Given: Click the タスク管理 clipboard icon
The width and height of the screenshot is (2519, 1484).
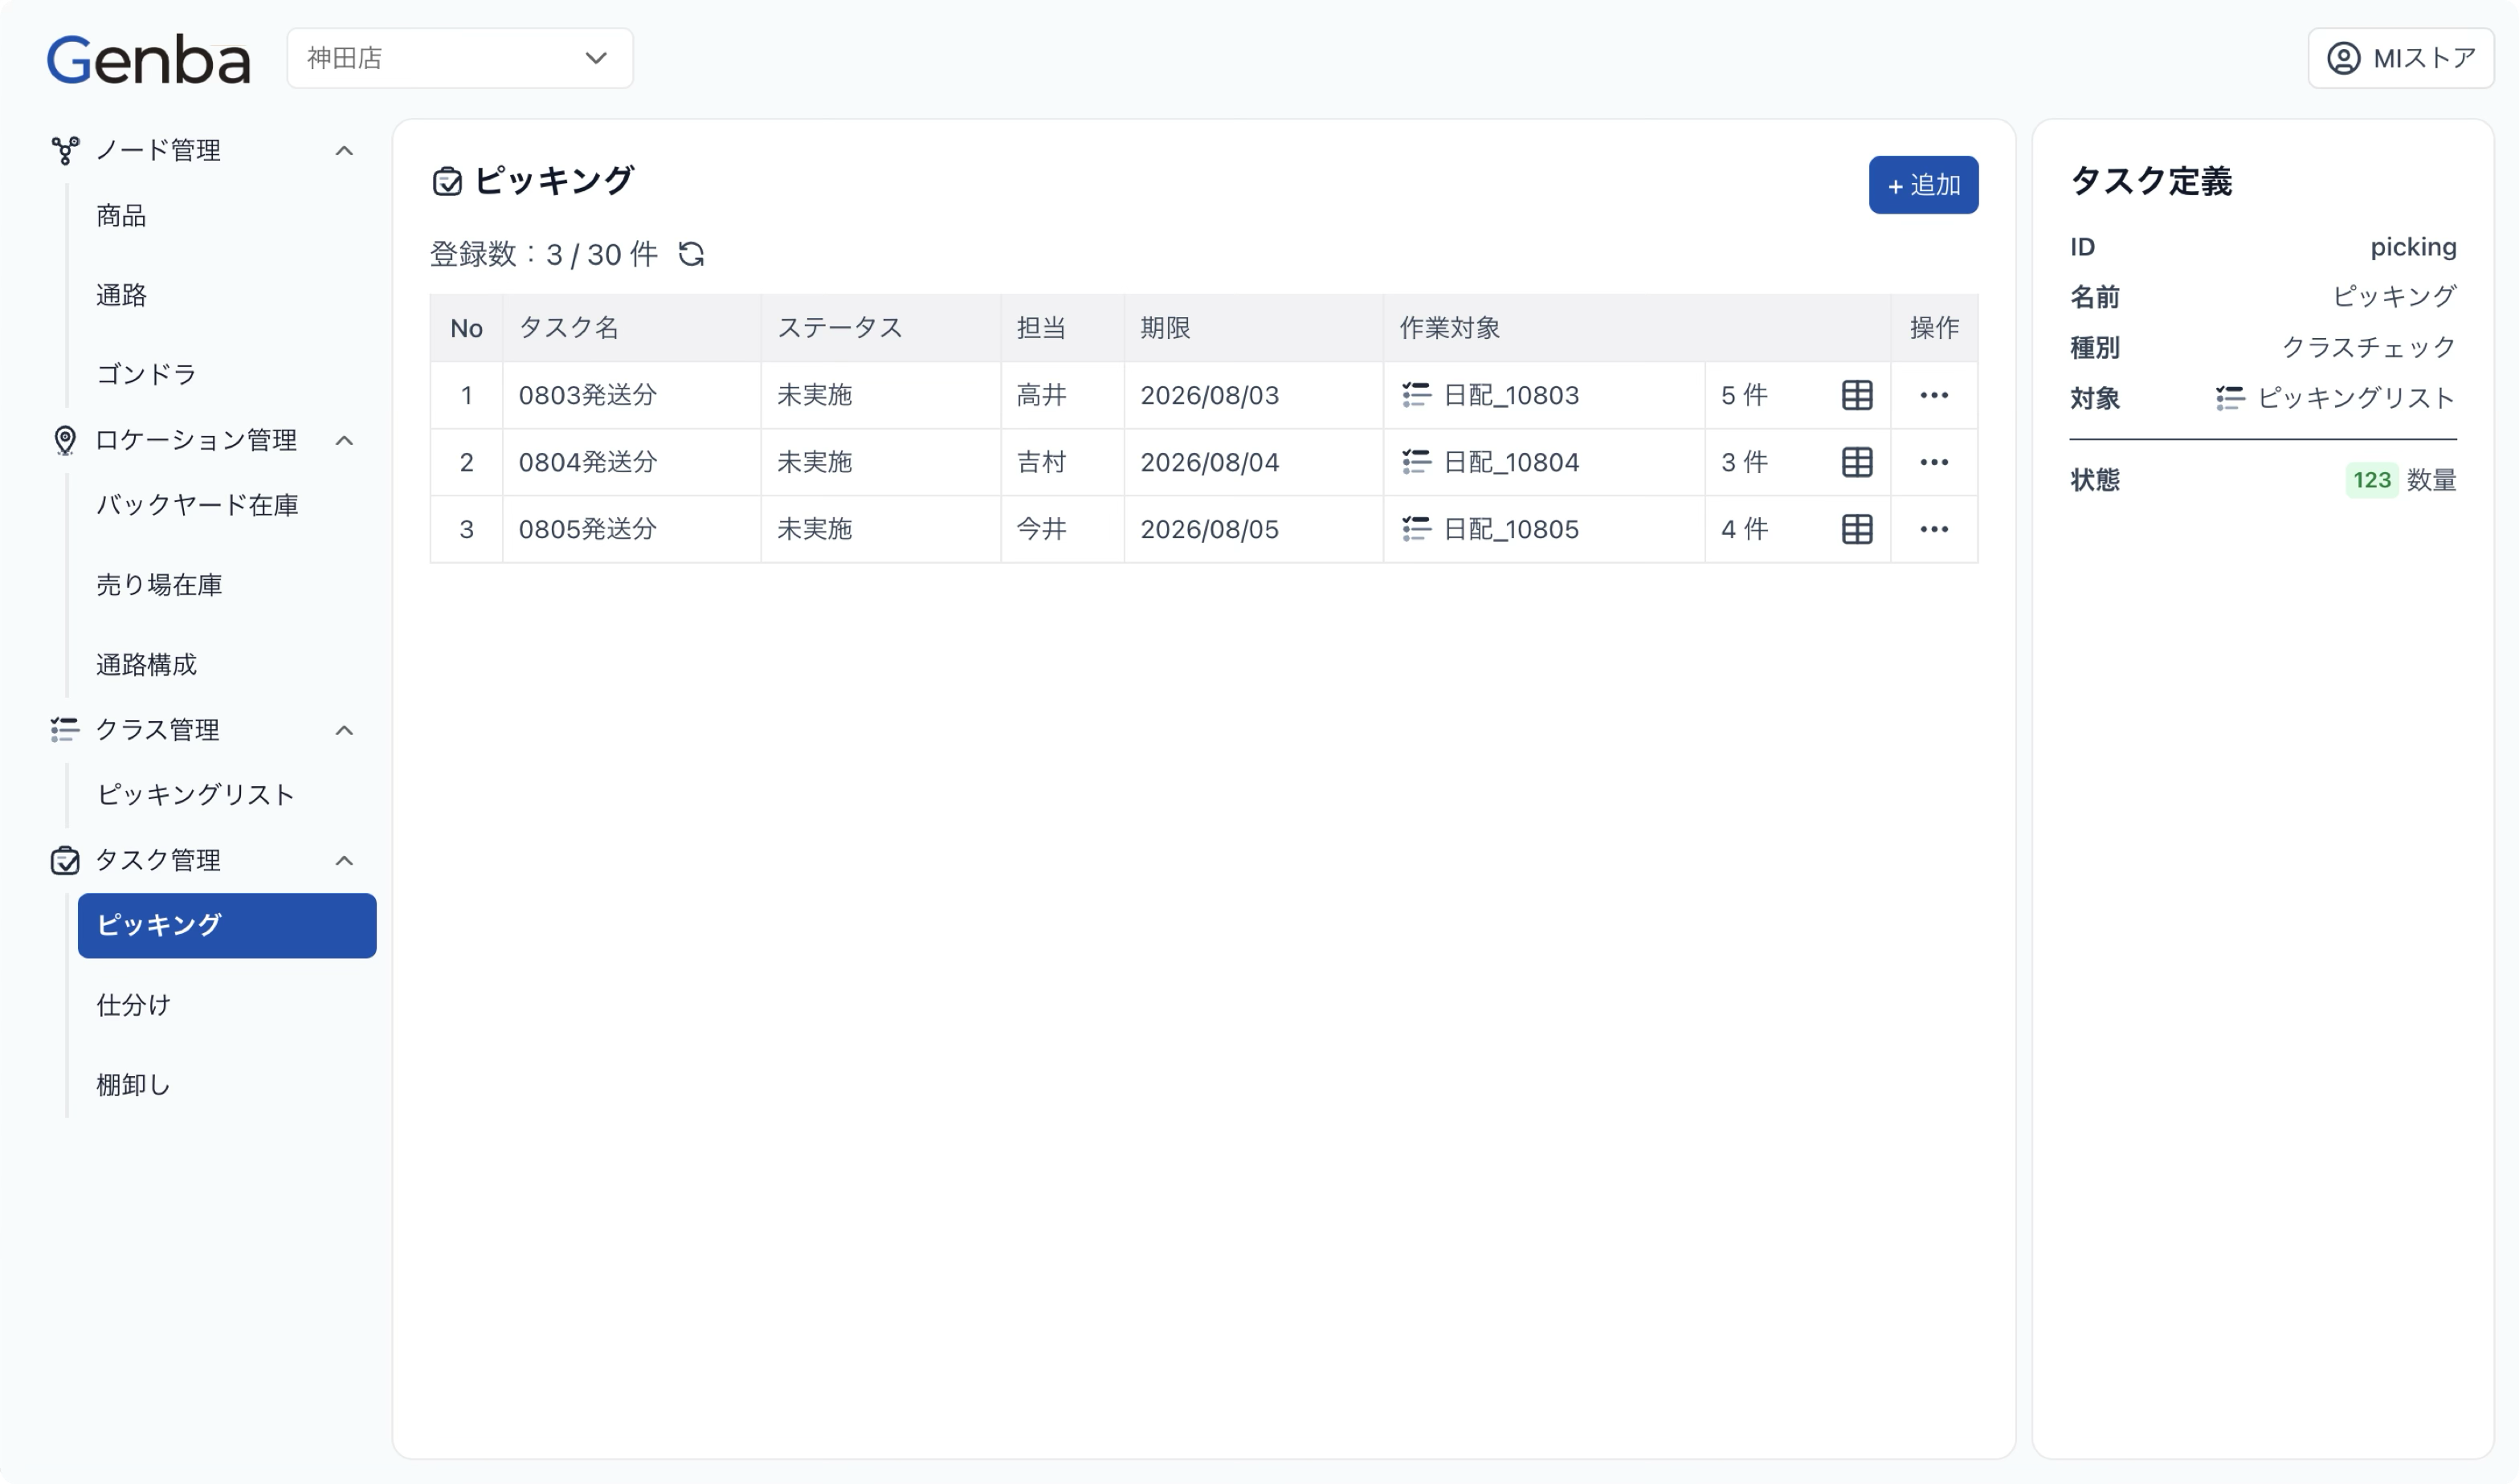Looking at the screenshot, I should pyautogui.click(x=65, y=860).
